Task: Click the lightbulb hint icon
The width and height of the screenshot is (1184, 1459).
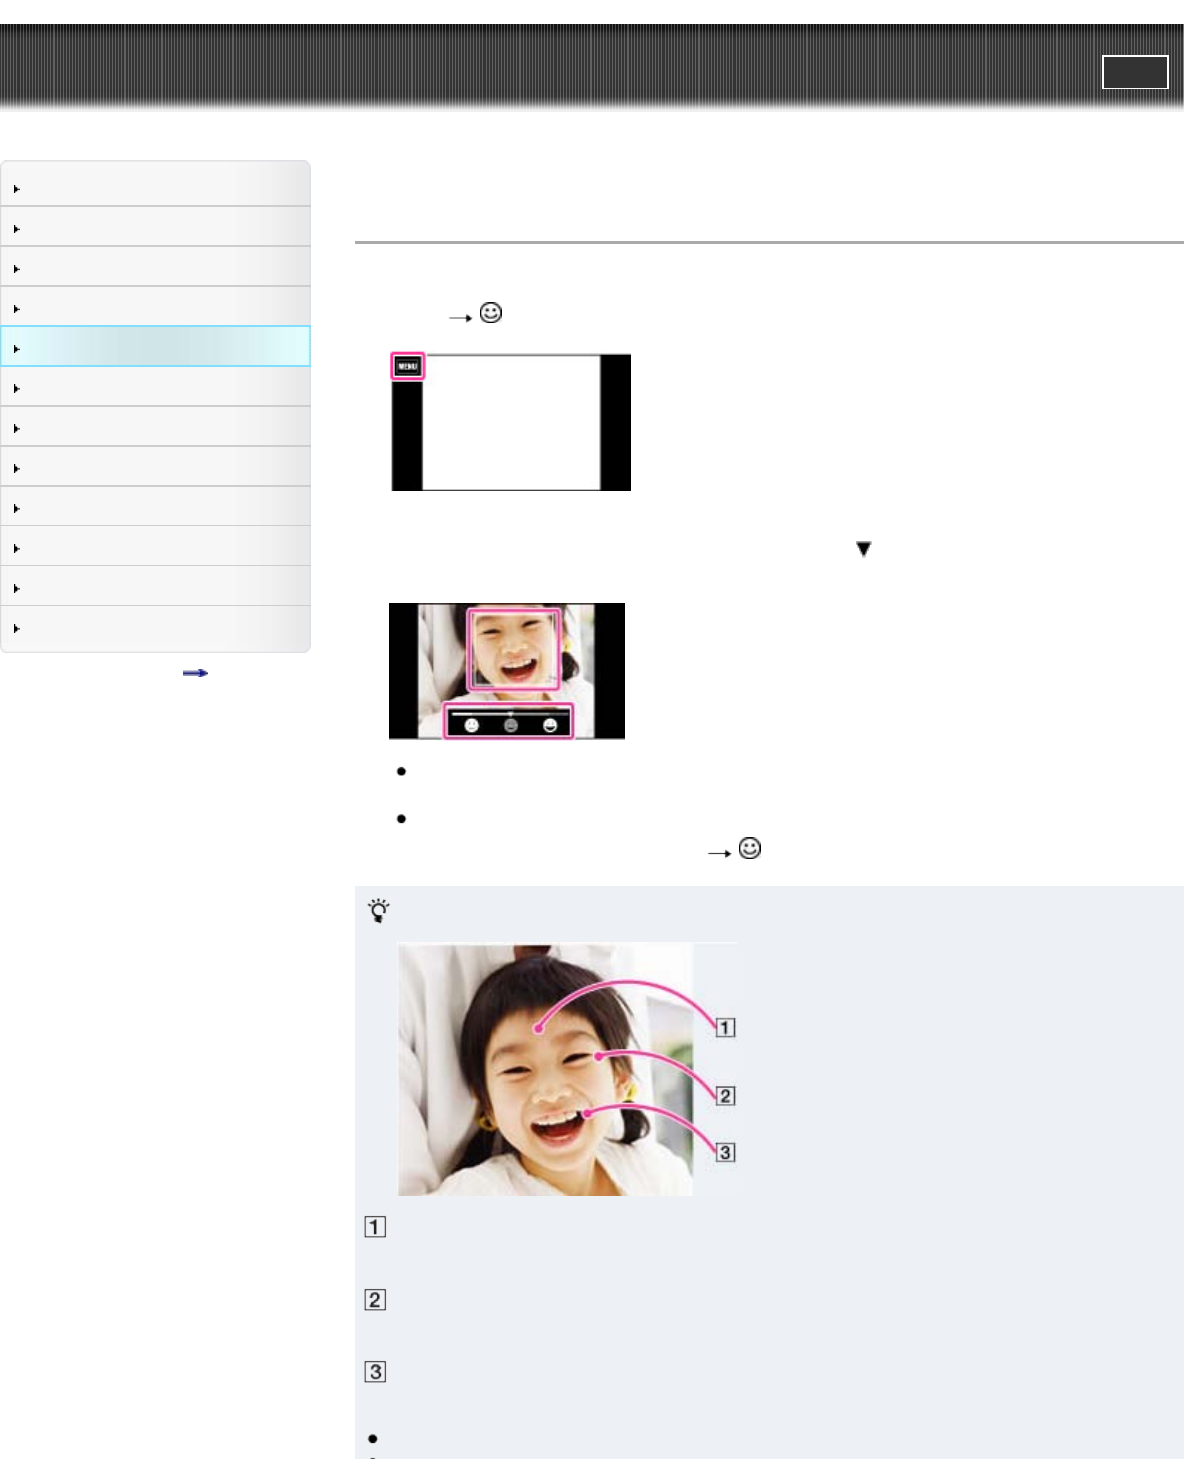Action: click(379, 910)
